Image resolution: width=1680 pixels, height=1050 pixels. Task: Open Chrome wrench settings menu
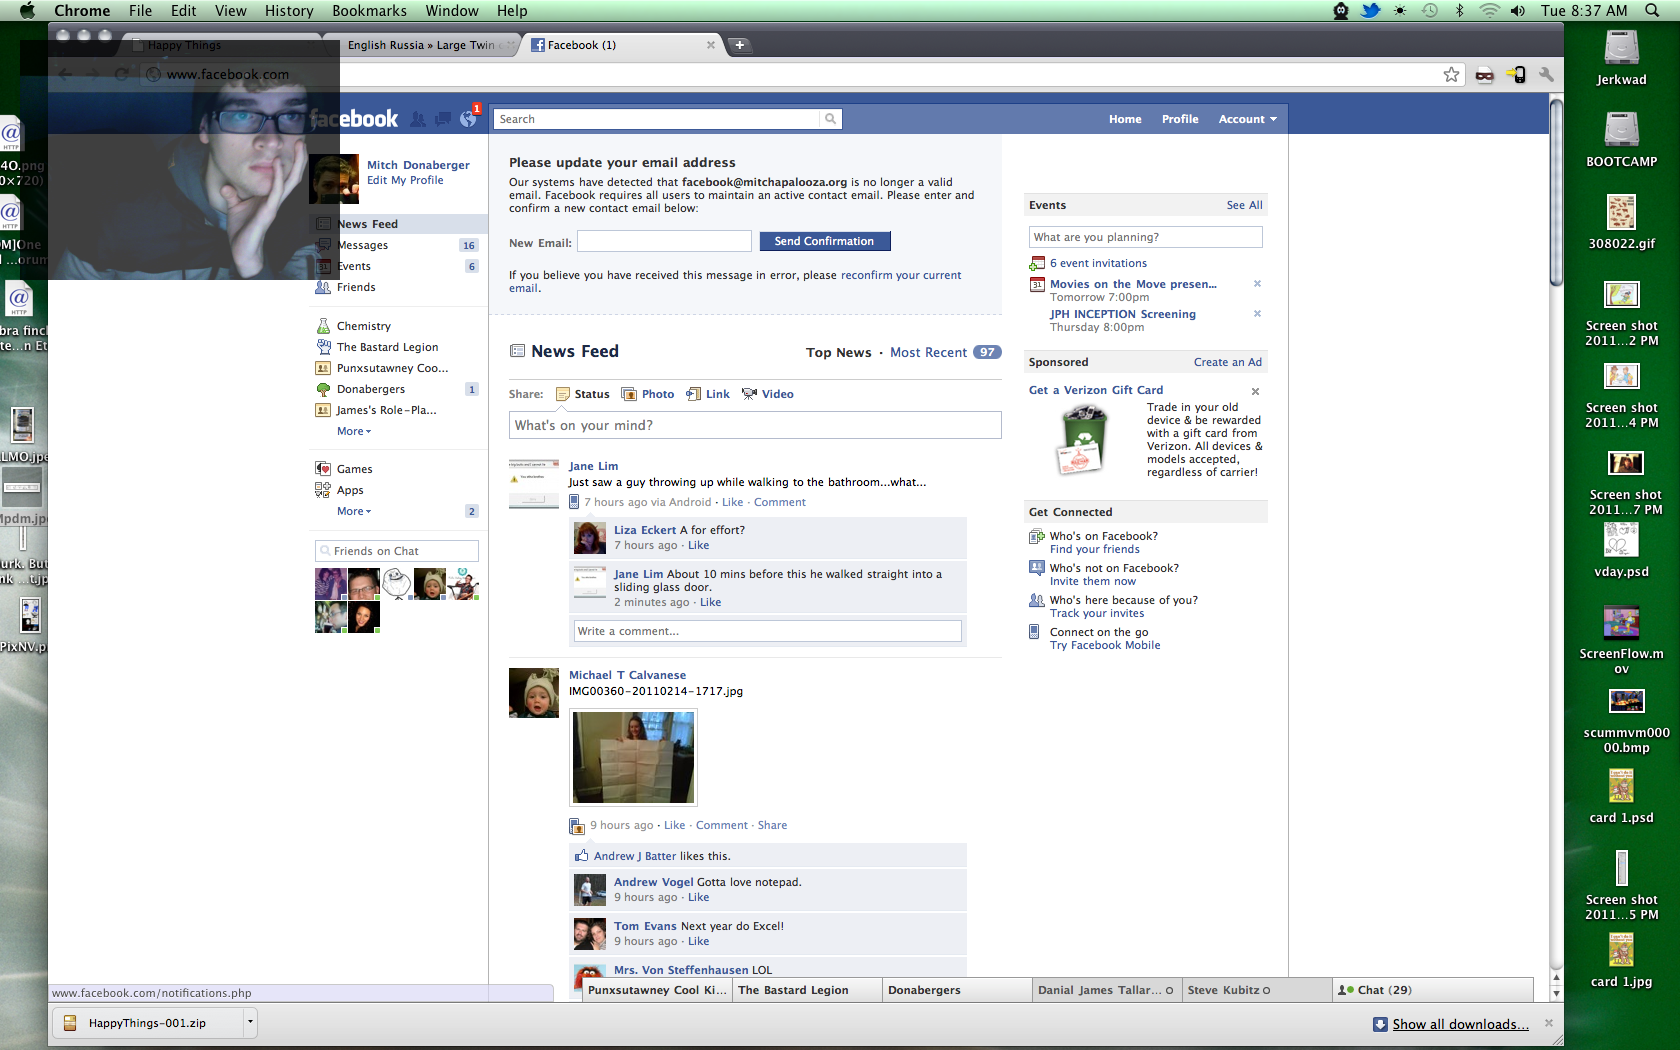coord(1546,75)
